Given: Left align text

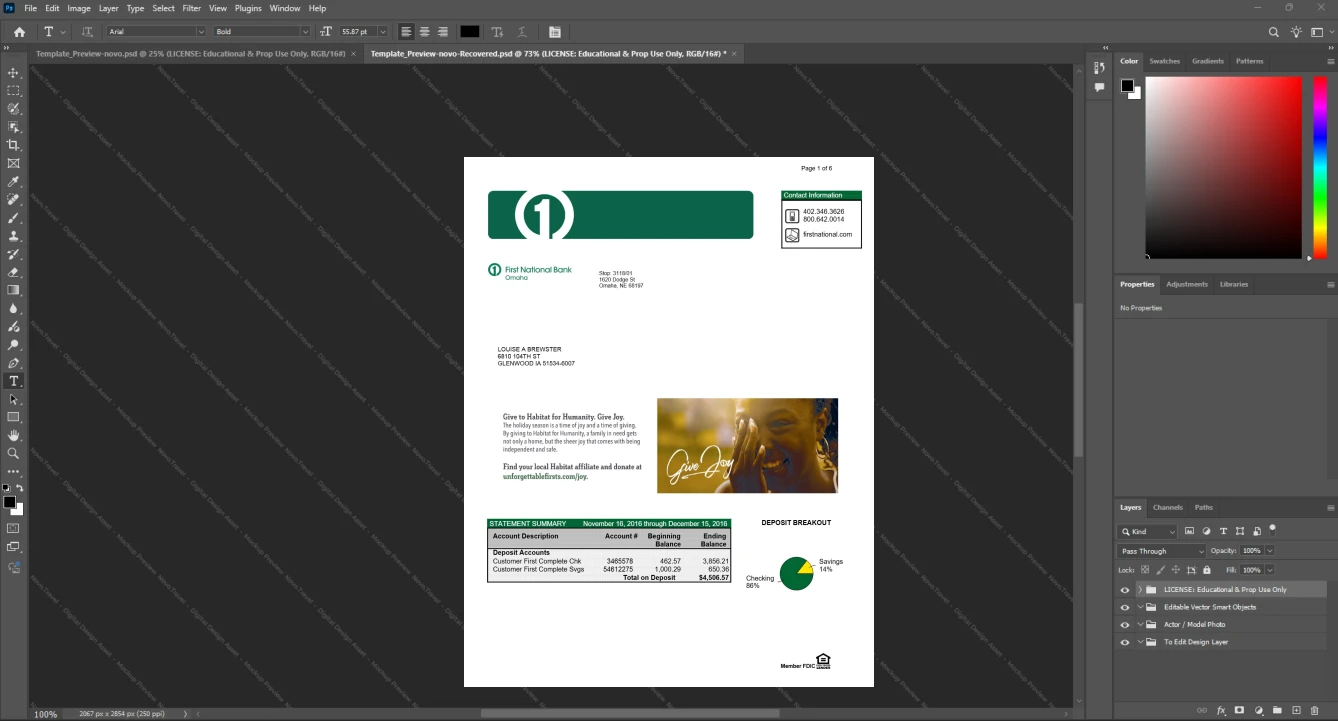Looking at the screenshot, I should pos(406,32).
